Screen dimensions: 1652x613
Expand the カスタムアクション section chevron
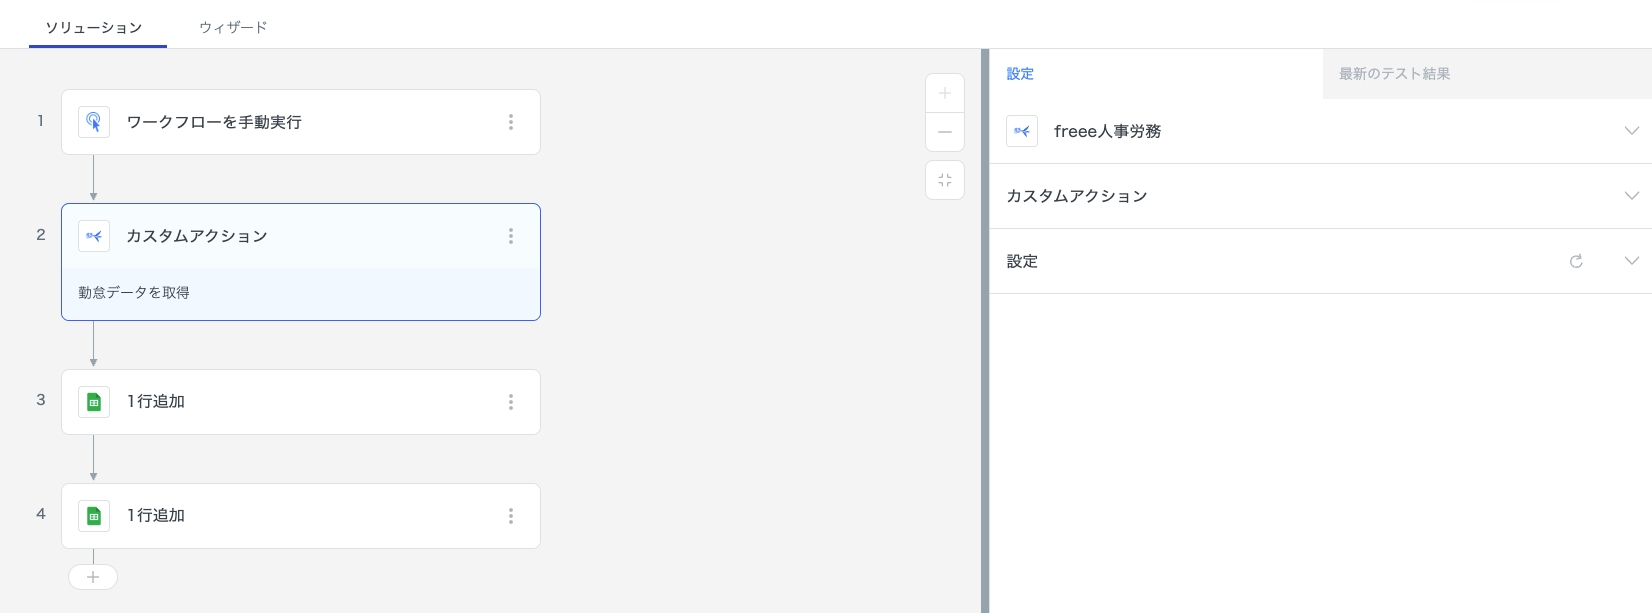pyautogui.click(x=1632, y=196)
